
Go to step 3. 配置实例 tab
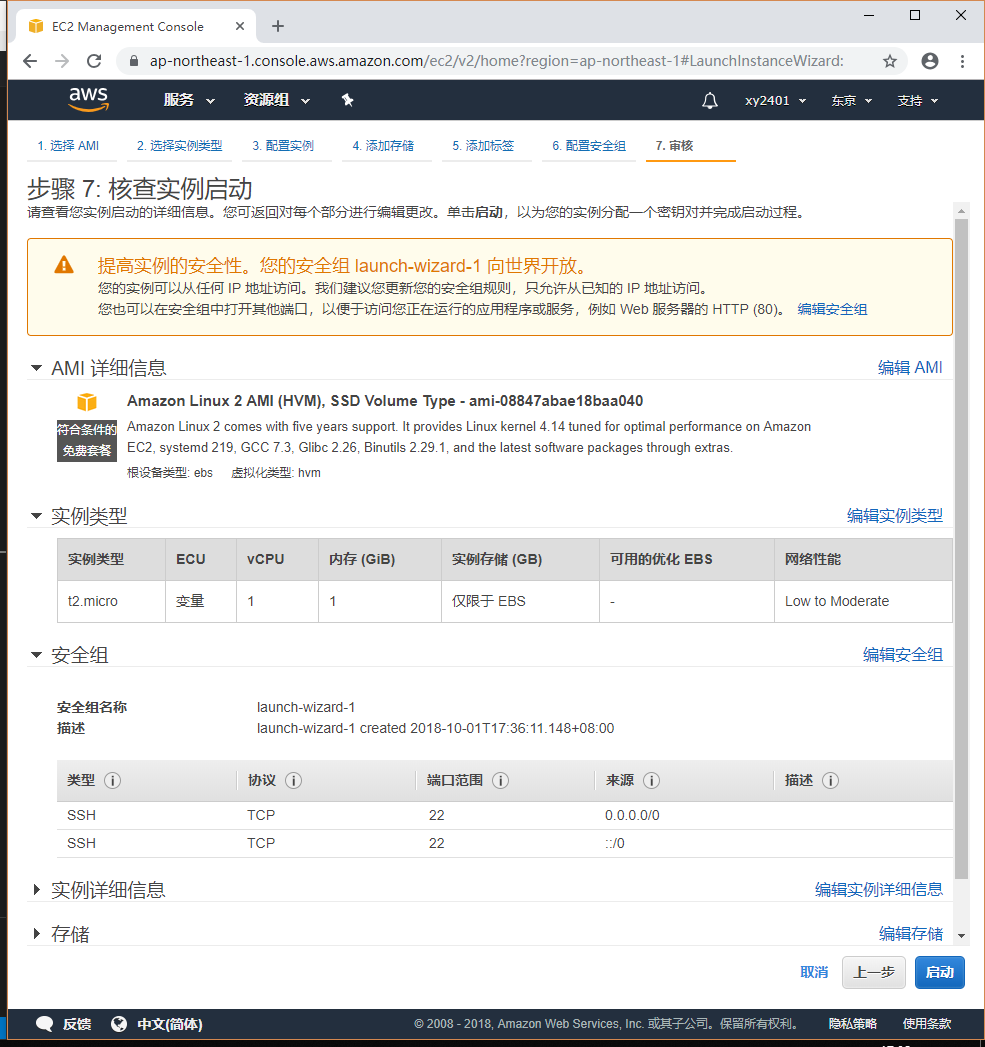(x=282, y=146)
